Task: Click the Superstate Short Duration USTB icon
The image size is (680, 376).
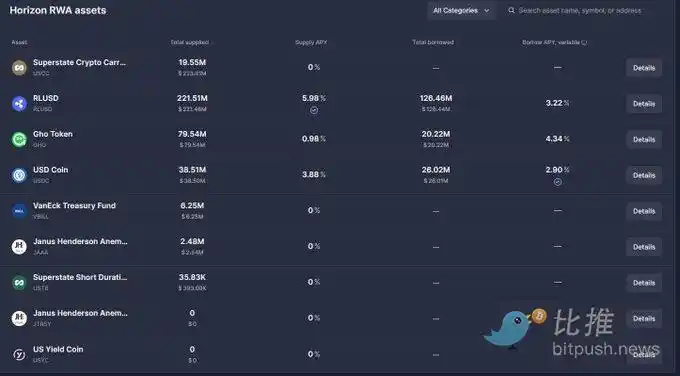Action: [x=19, y=283]
